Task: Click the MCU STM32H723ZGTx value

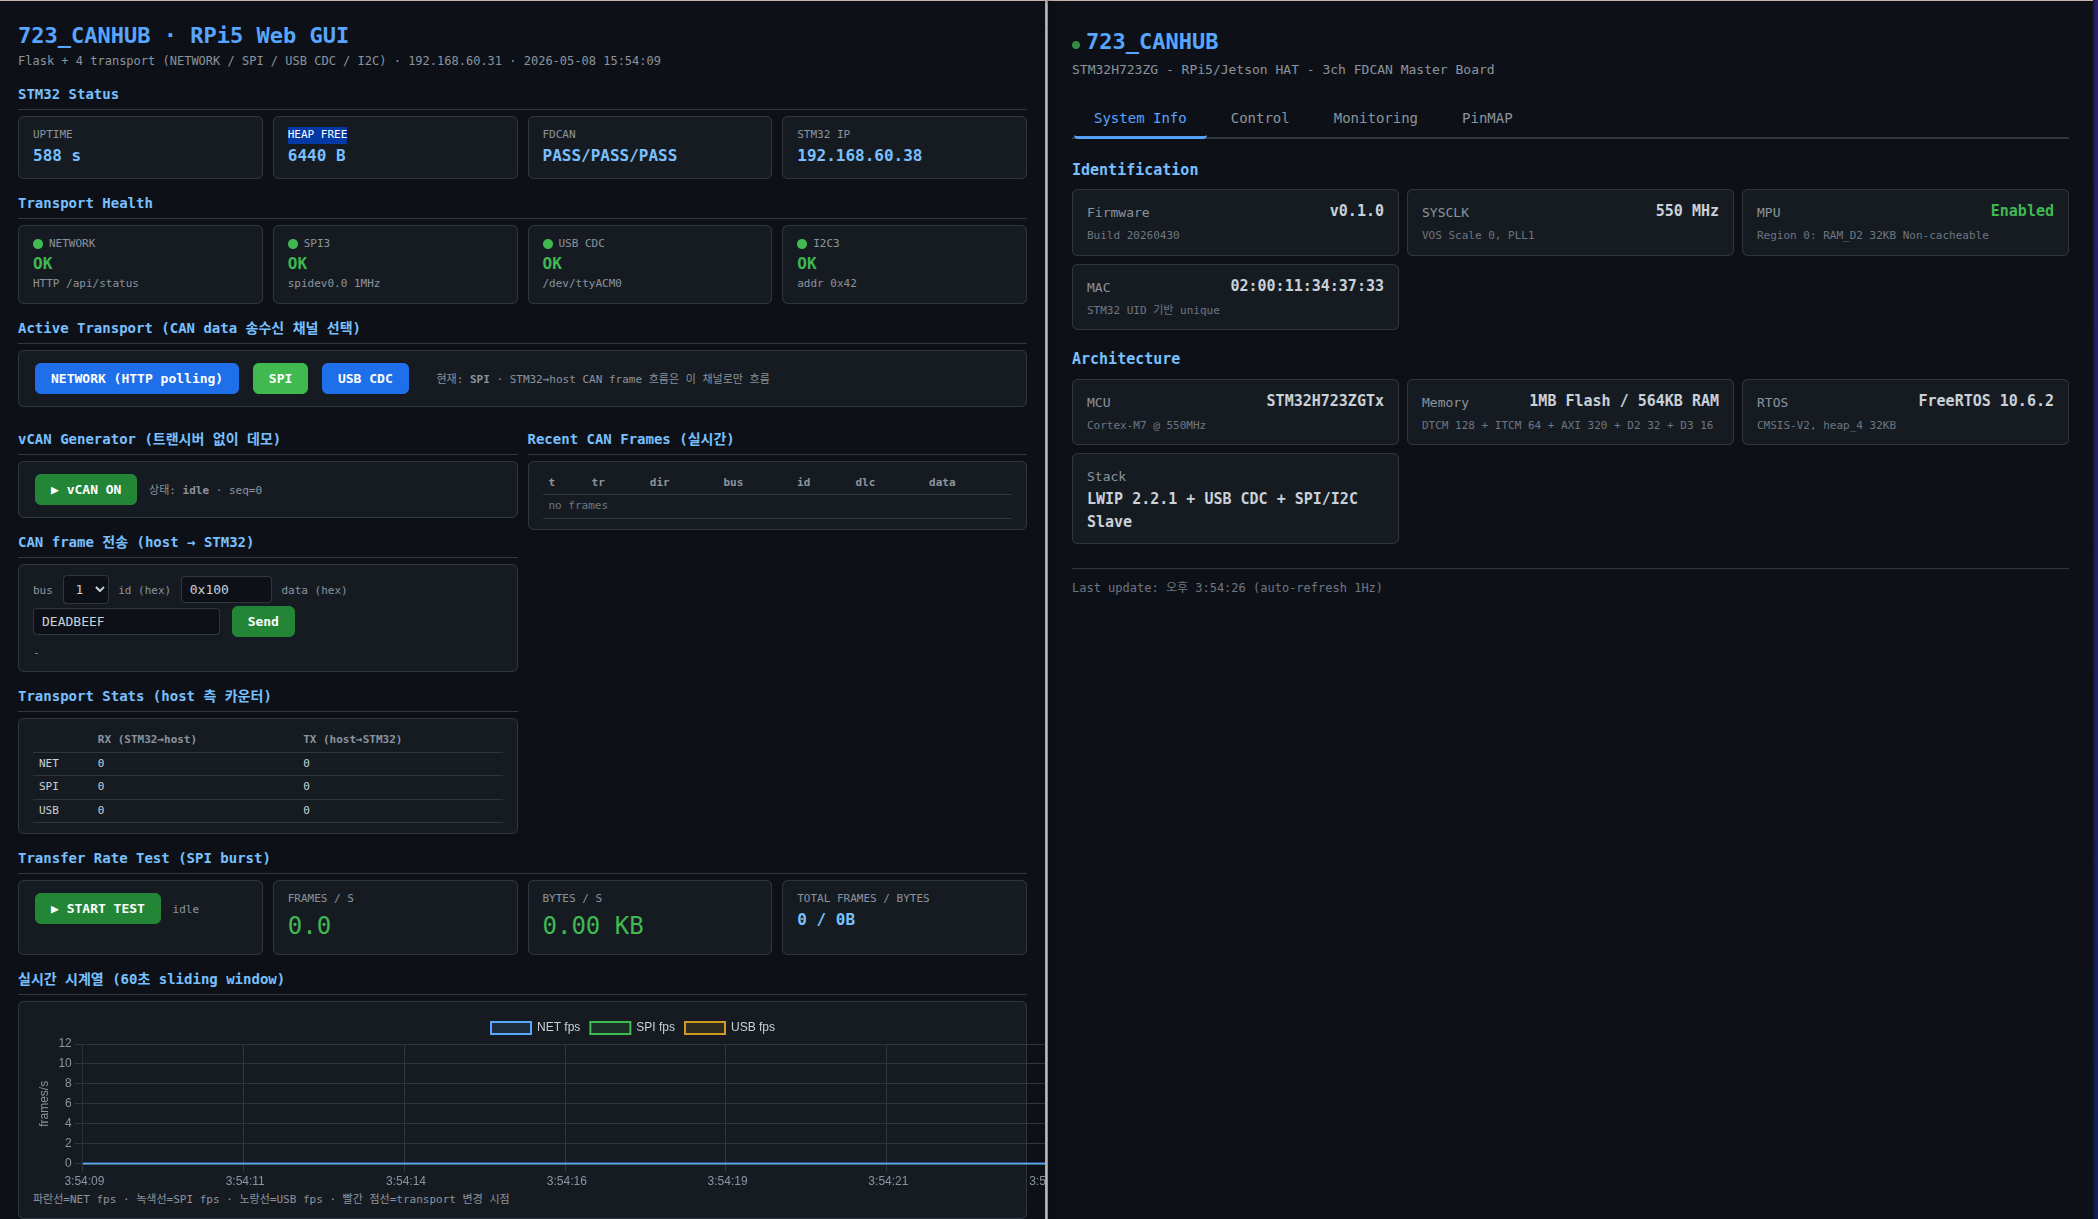Action: point(1325,401)
